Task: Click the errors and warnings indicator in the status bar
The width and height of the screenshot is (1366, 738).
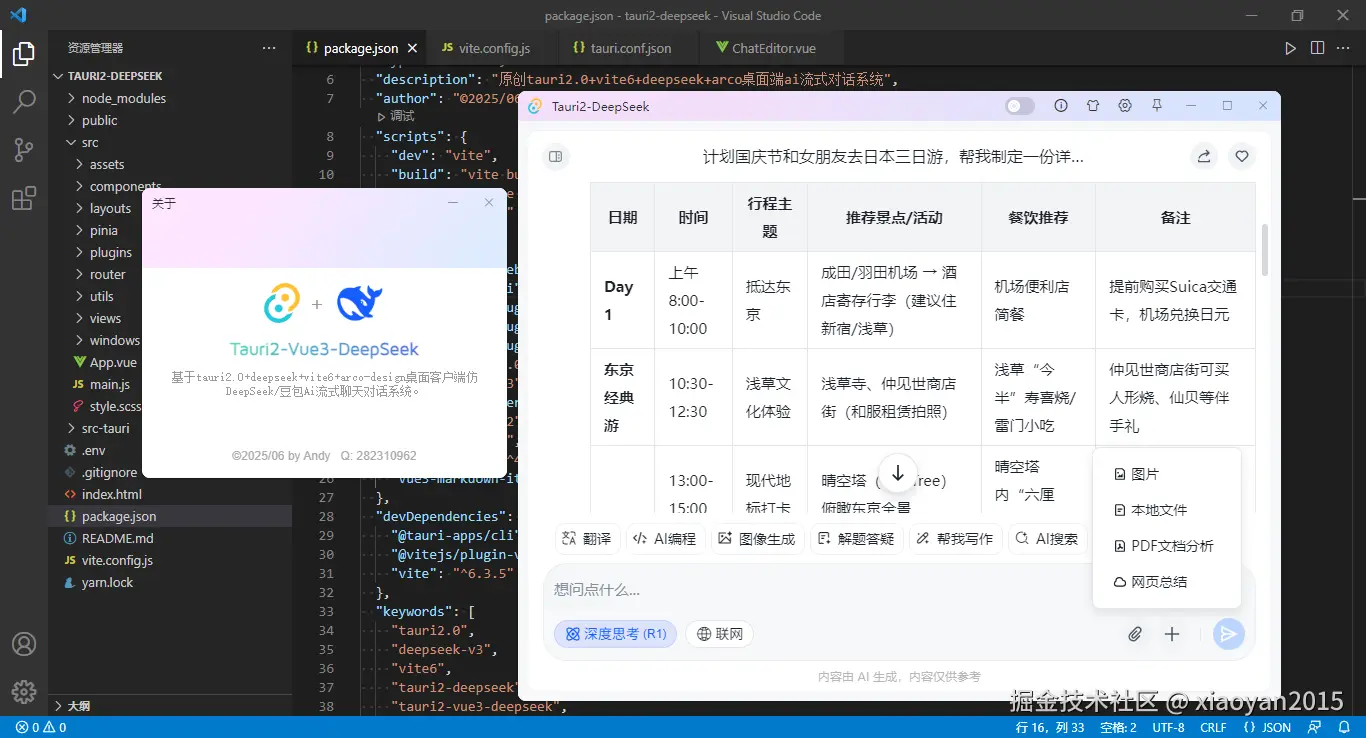Action: (41, 727)
